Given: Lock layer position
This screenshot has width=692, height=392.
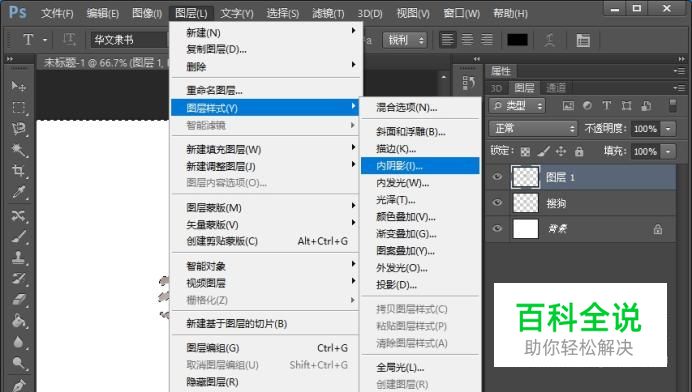Looking at the screenshot, I should pyautogui.click(x=561, y=152).
